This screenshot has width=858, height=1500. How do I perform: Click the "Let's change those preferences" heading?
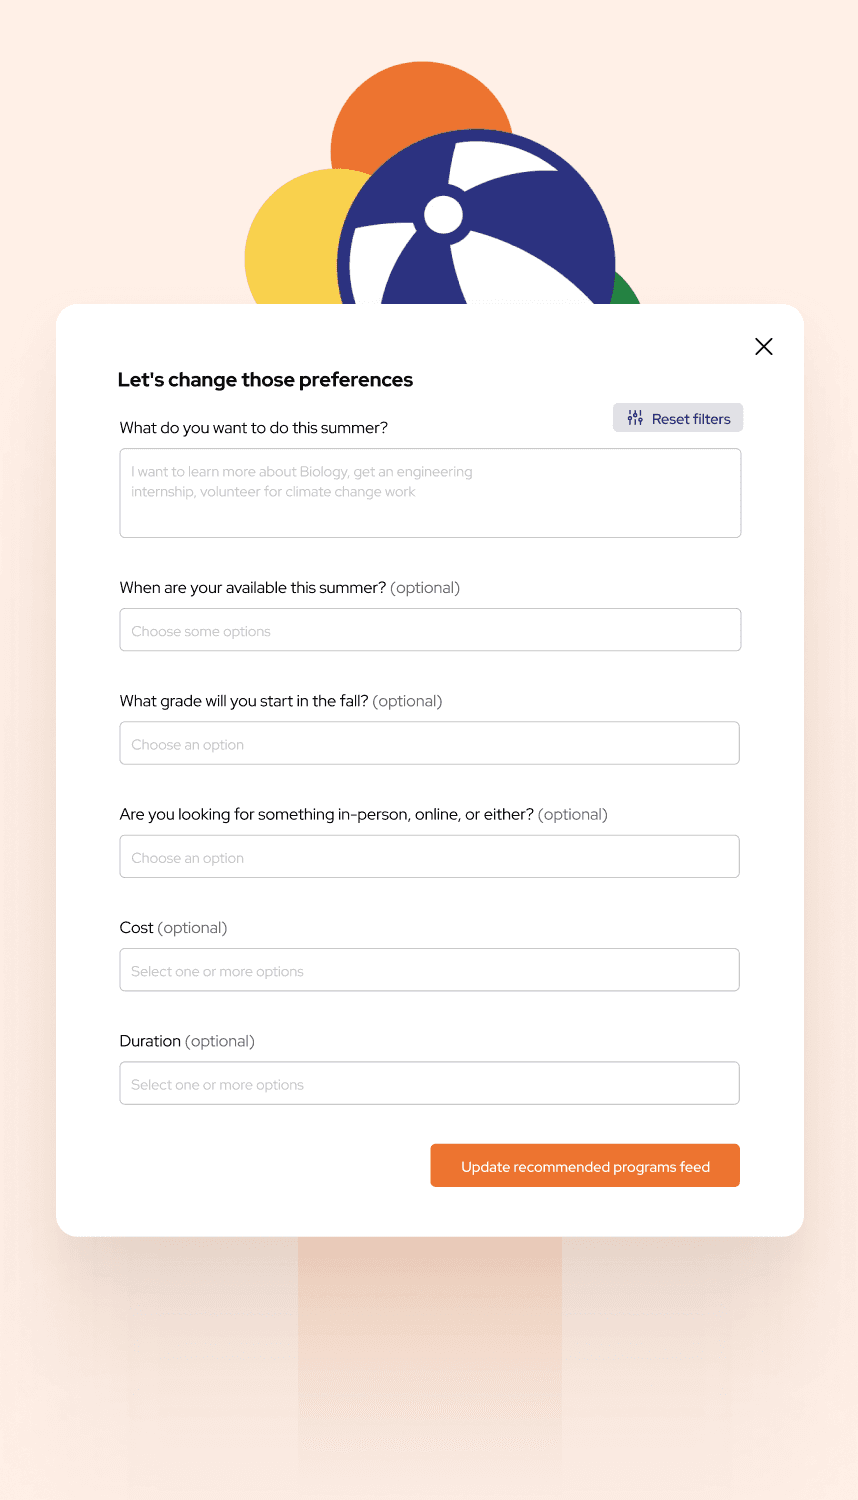click(x=265, y=380)
